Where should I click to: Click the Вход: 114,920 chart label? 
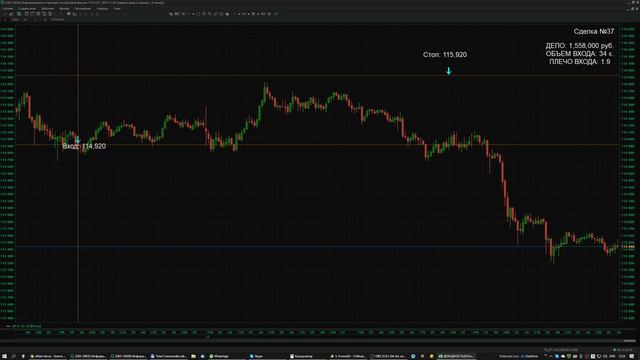84,146
